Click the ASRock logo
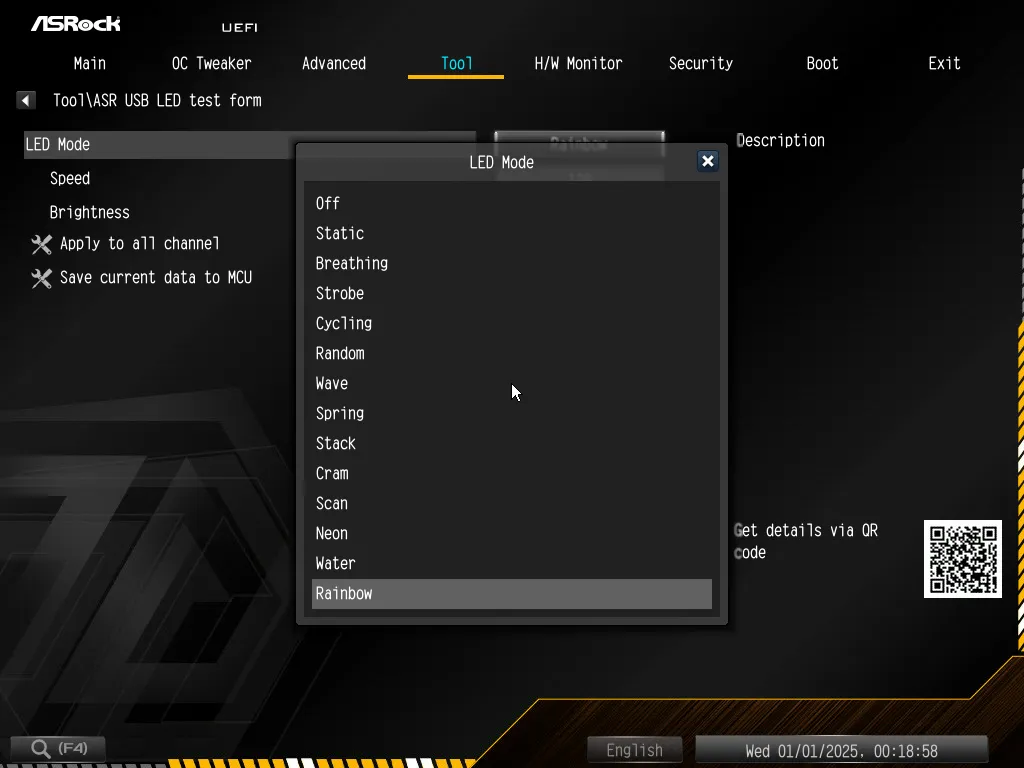The width and height of the screenshot is (1024, 768). pyautogui.click(x=76, y=23)
